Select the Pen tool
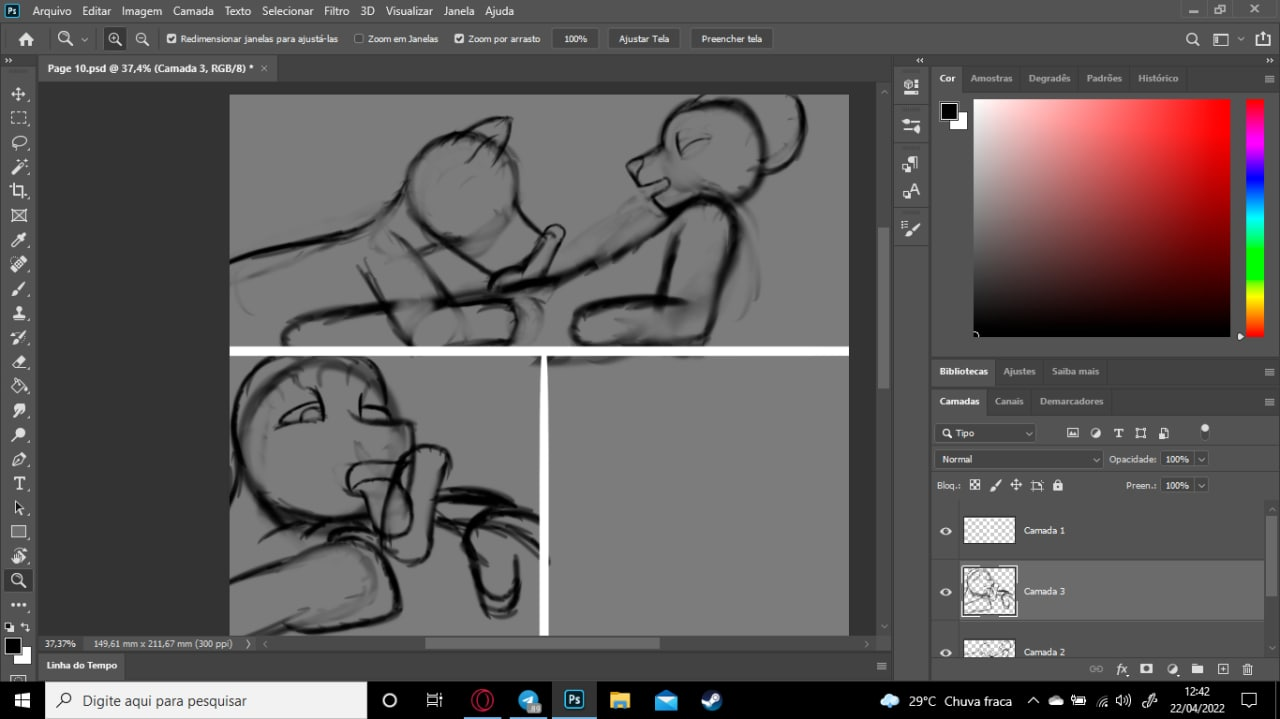 click(x=18, y=460)
